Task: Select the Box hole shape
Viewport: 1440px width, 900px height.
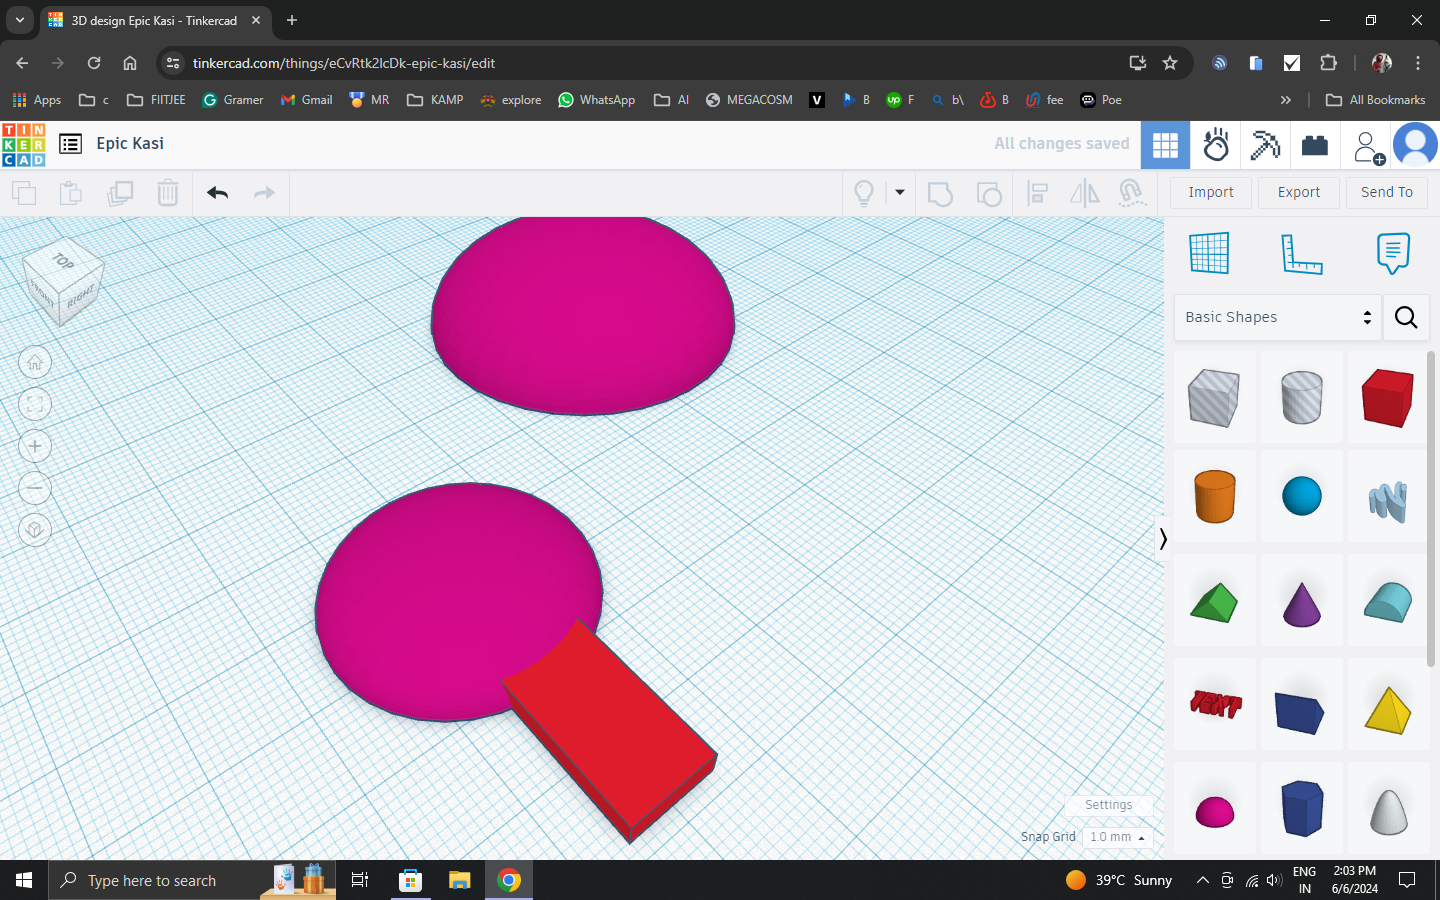Action: pyautogui.click(x=1214, y=397)
